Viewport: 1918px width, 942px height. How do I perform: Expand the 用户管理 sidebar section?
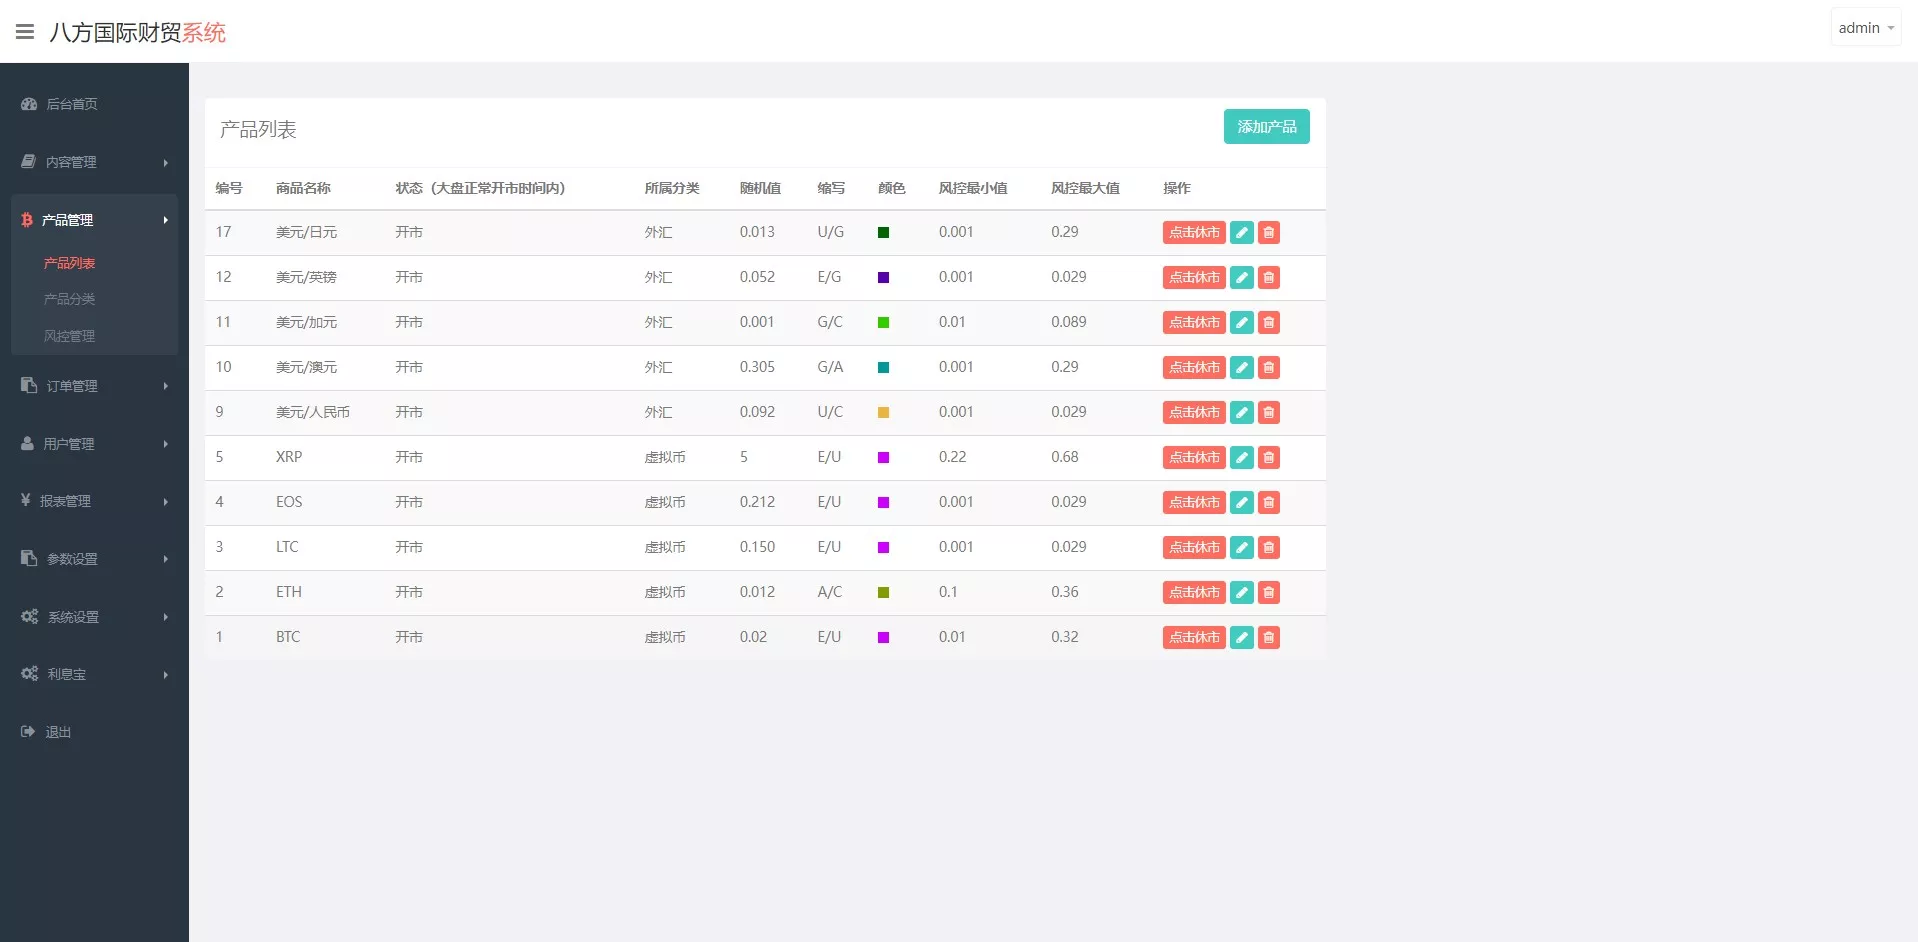tap(94, 444)
